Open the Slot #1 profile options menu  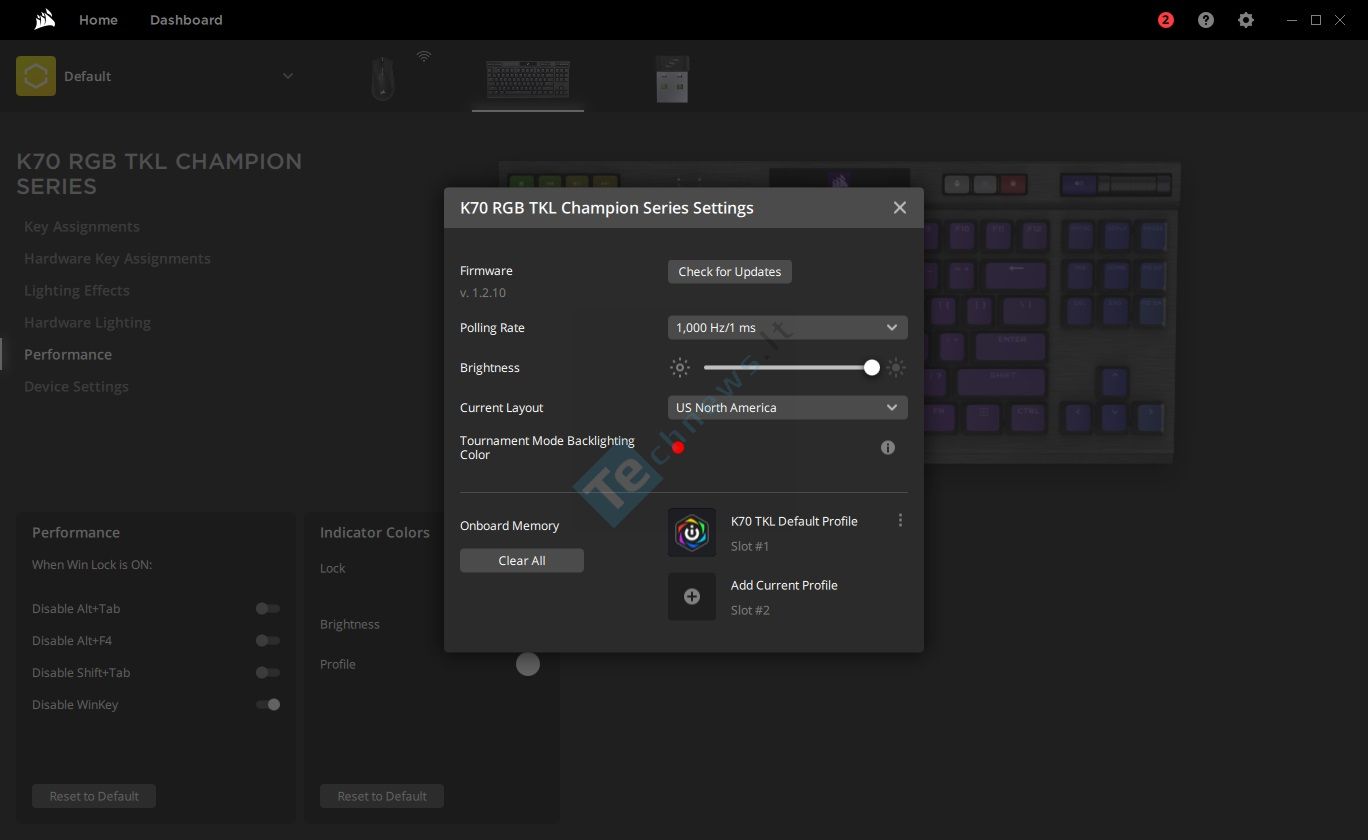pos(900,521)
